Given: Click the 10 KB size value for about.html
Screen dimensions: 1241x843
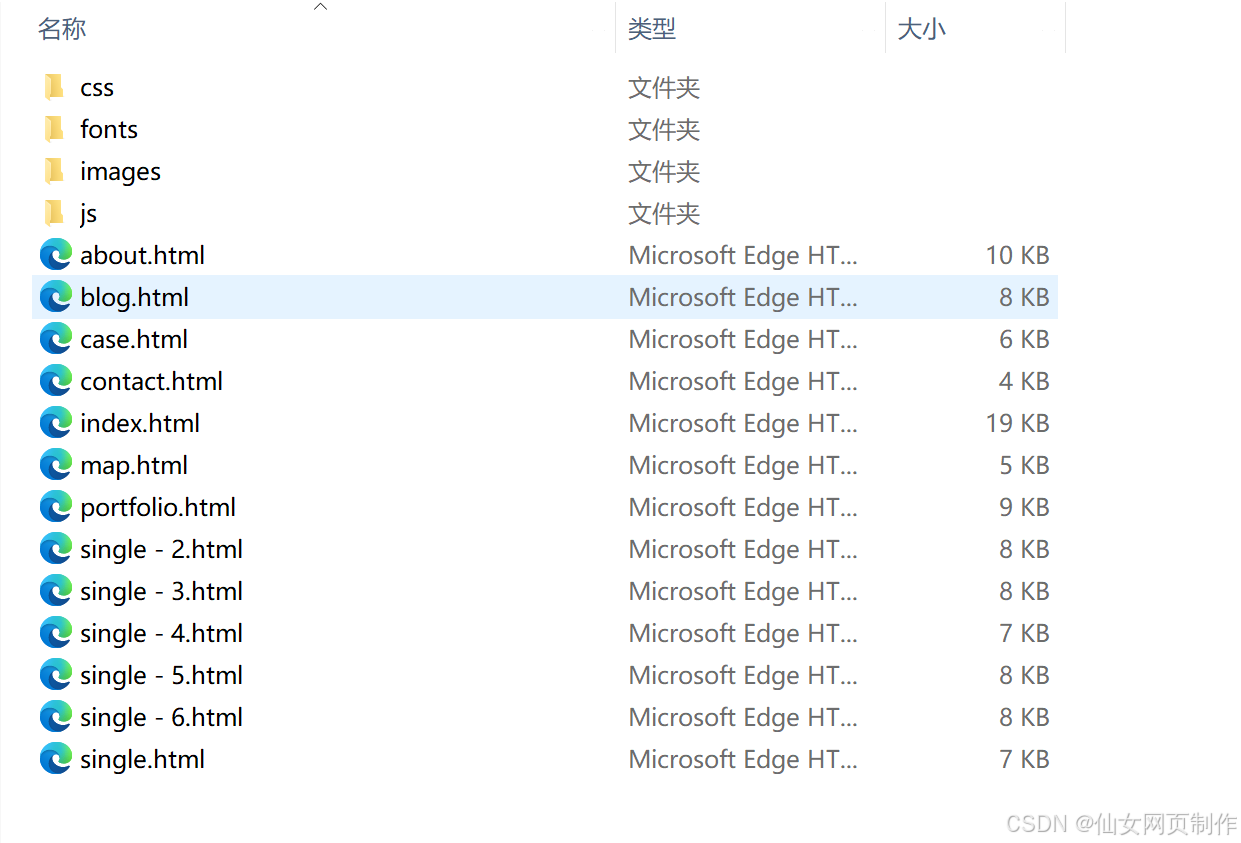Looking at the screenshot, I should point(1017,254).
